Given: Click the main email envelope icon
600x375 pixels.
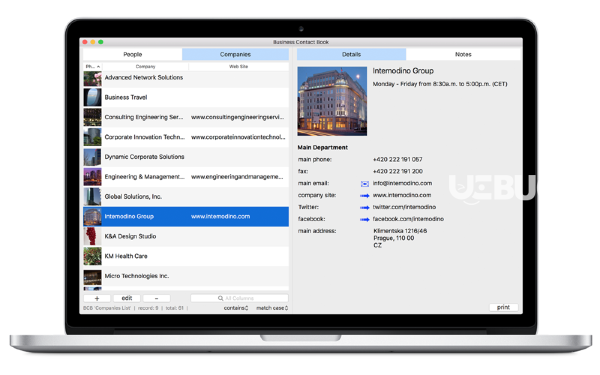Looking at the screenshot, I should pos(365,184).
